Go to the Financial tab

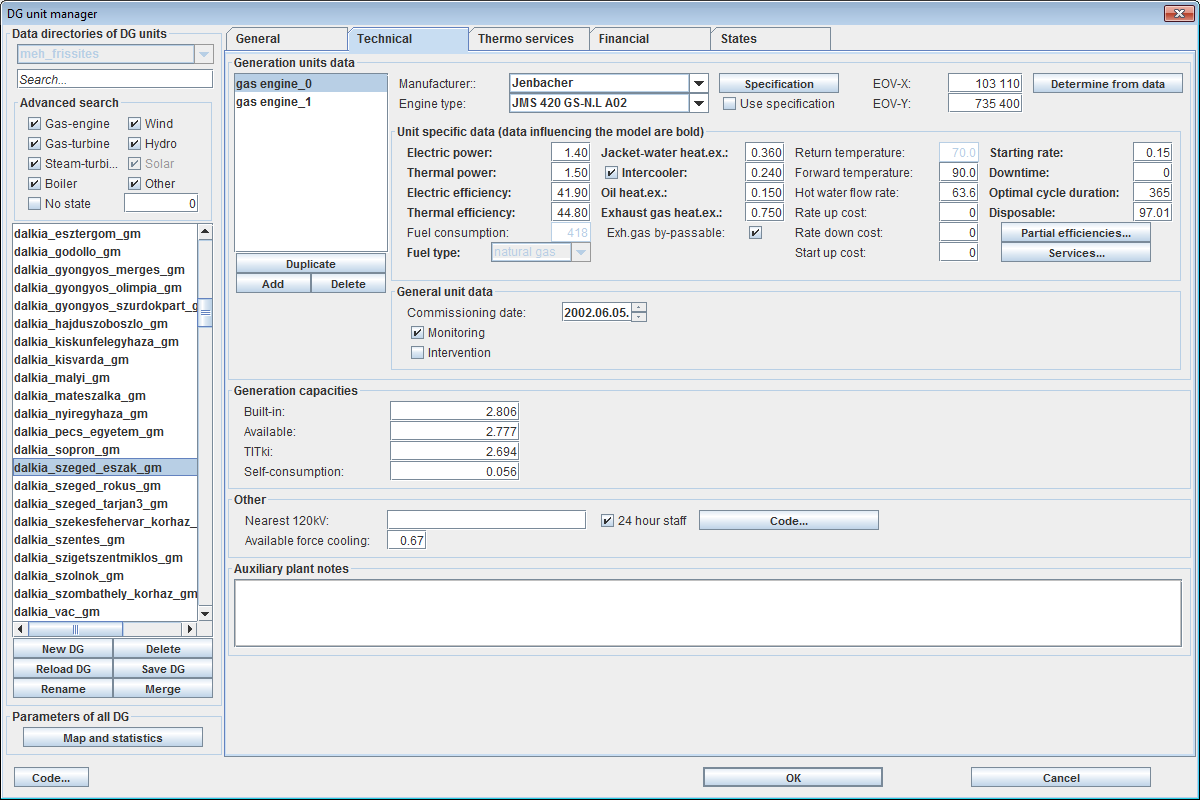(649, 39)
